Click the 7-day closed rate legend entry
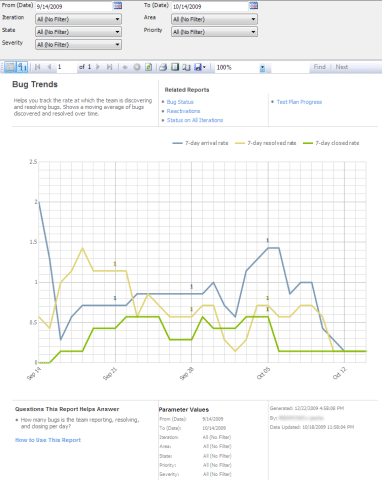 point(331,143)
